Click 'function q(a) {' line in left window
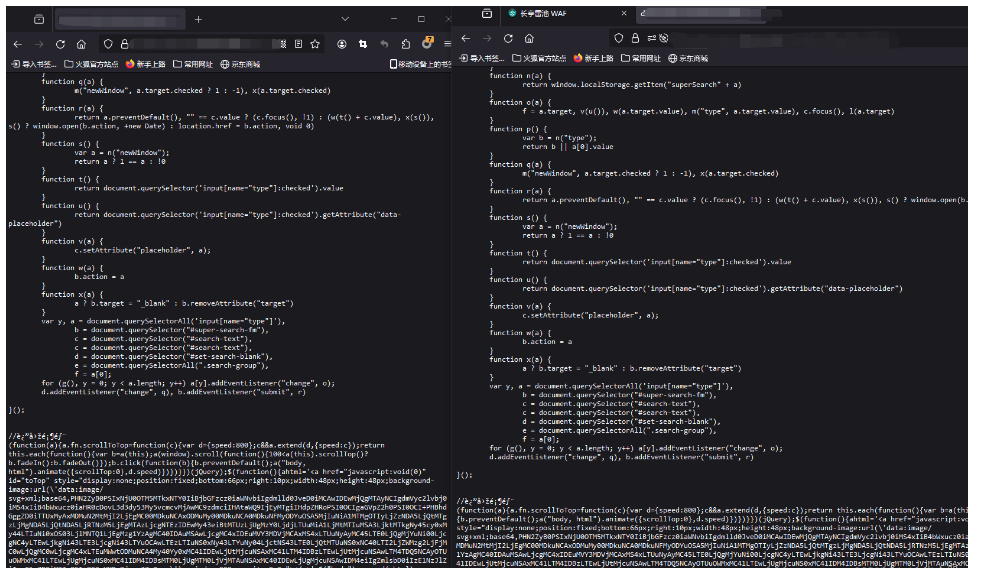 coord(72,82)
